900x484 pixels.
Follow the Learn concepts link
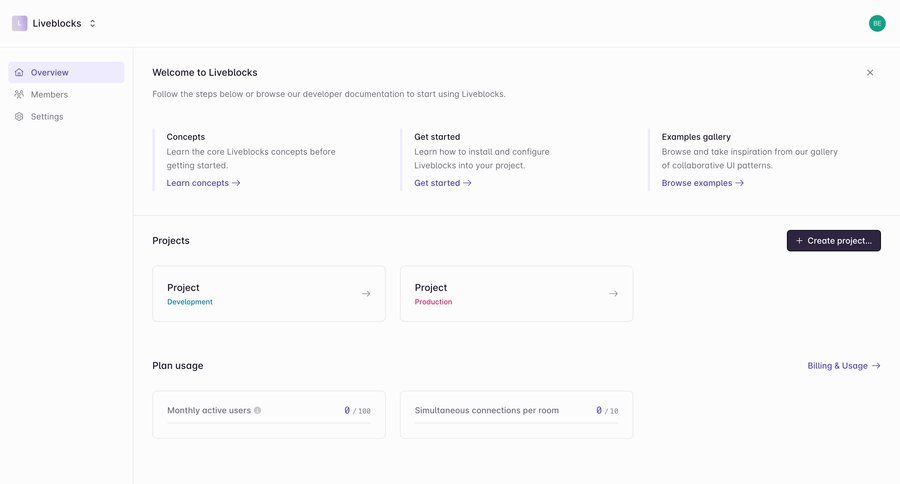[203, 183]
